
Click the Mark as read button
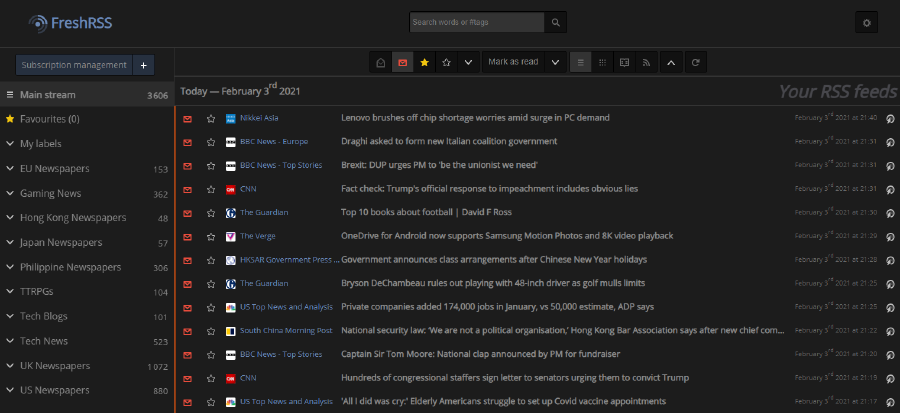(x=513, y=63)
